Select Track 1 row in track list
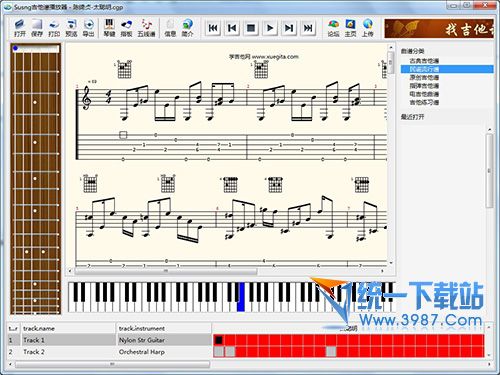The image size is (500, 375). (x=109, y=340)
